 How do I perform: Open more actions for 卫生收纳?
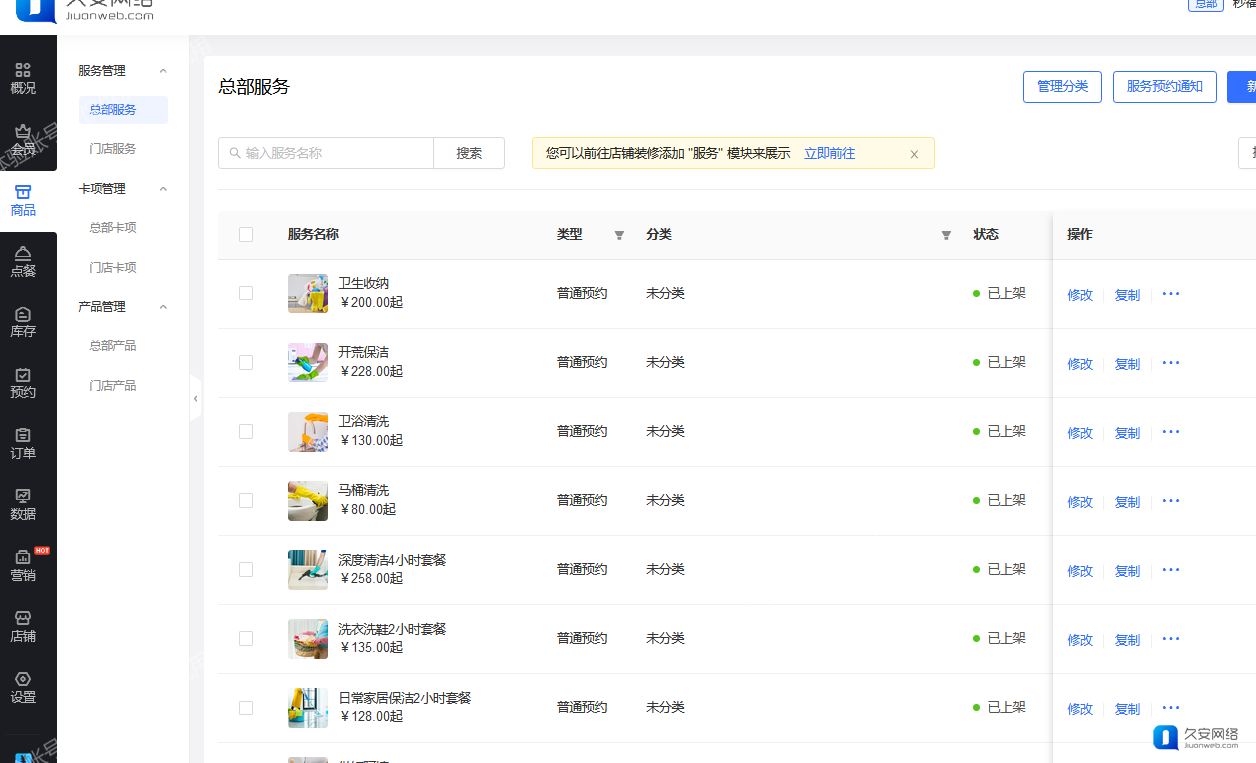(1171, 294)
